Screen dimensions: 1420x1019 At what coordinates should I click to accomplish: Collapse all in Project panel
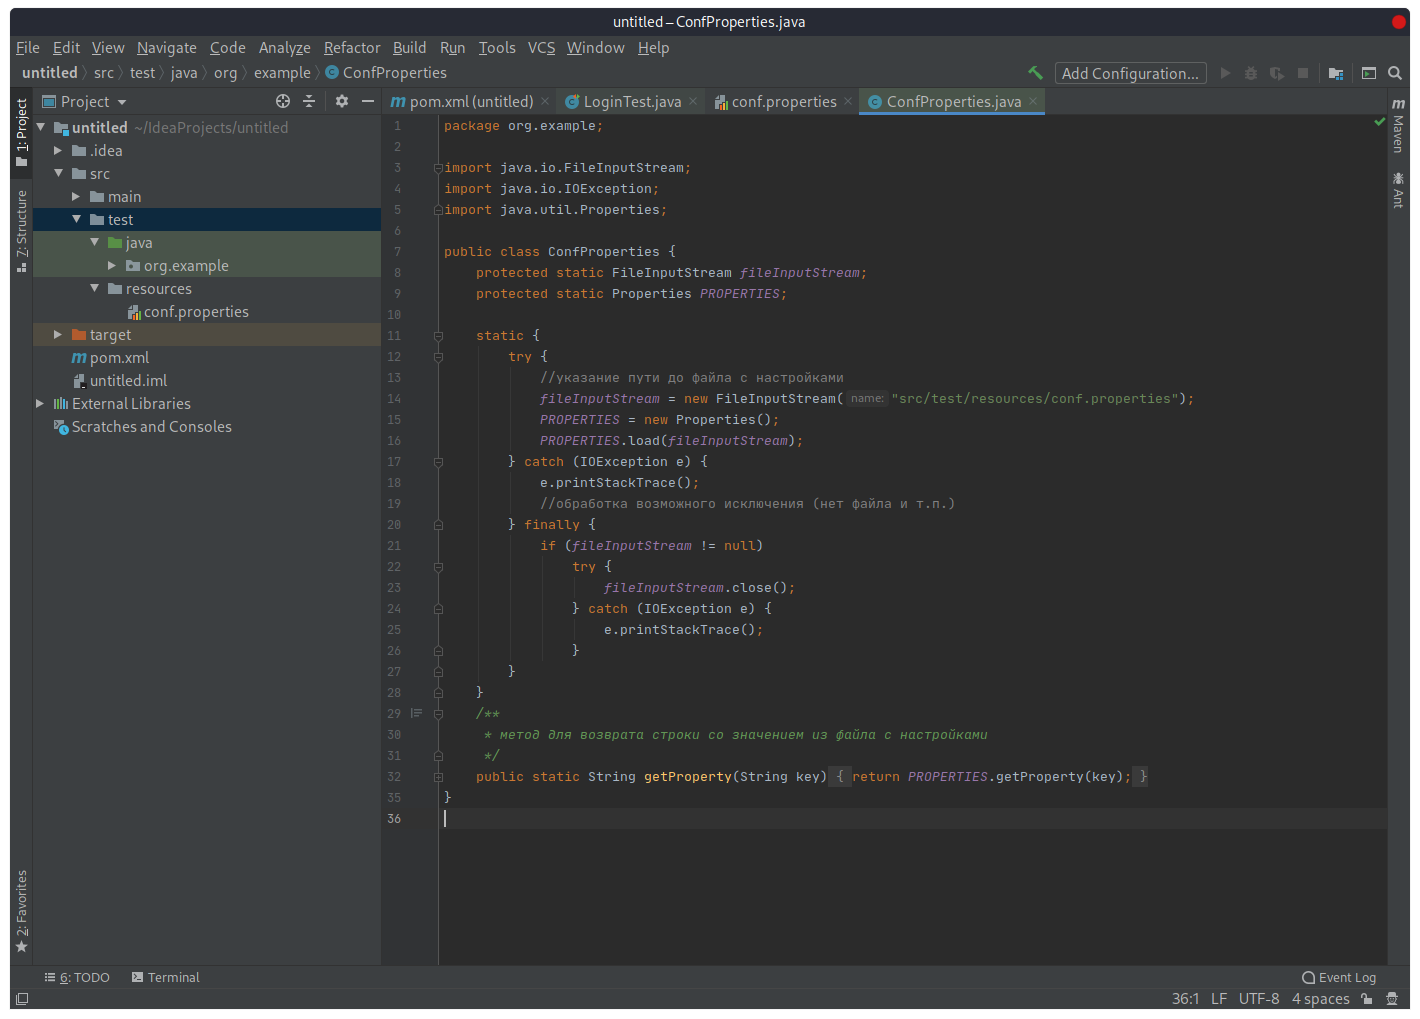tap(309, 101)
